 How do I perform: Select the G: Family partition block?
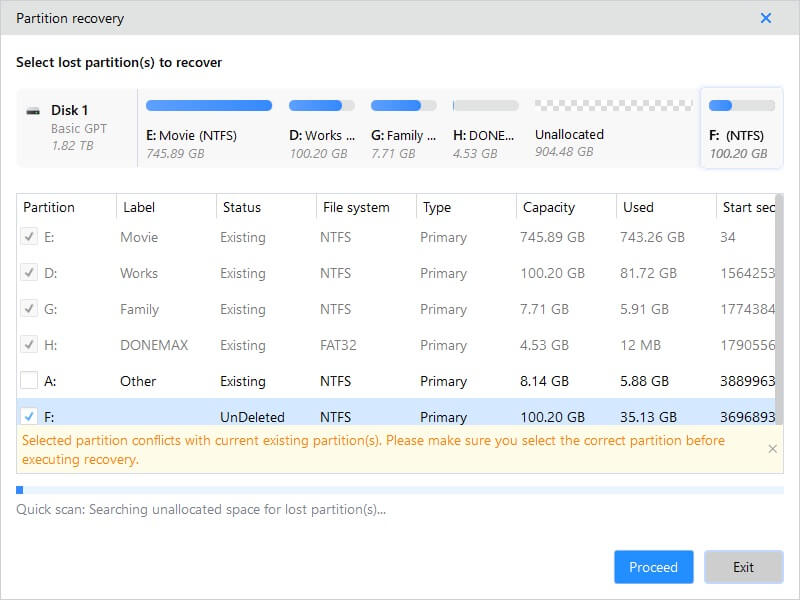(x=404, y=129)
